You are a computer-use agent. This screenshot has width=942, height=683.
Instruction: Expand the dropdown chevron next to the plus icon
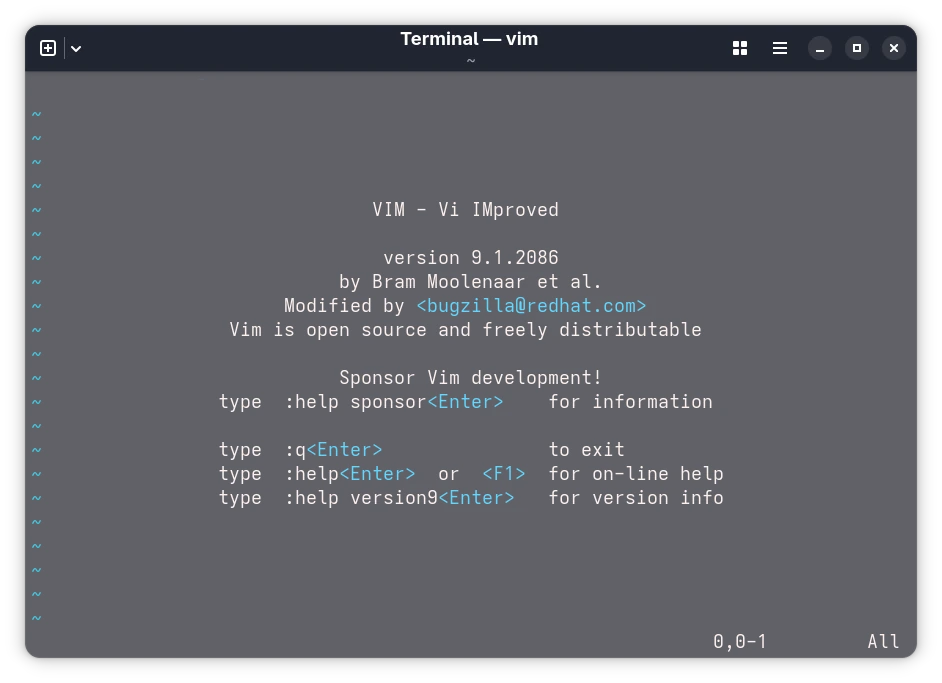[76, 47]
